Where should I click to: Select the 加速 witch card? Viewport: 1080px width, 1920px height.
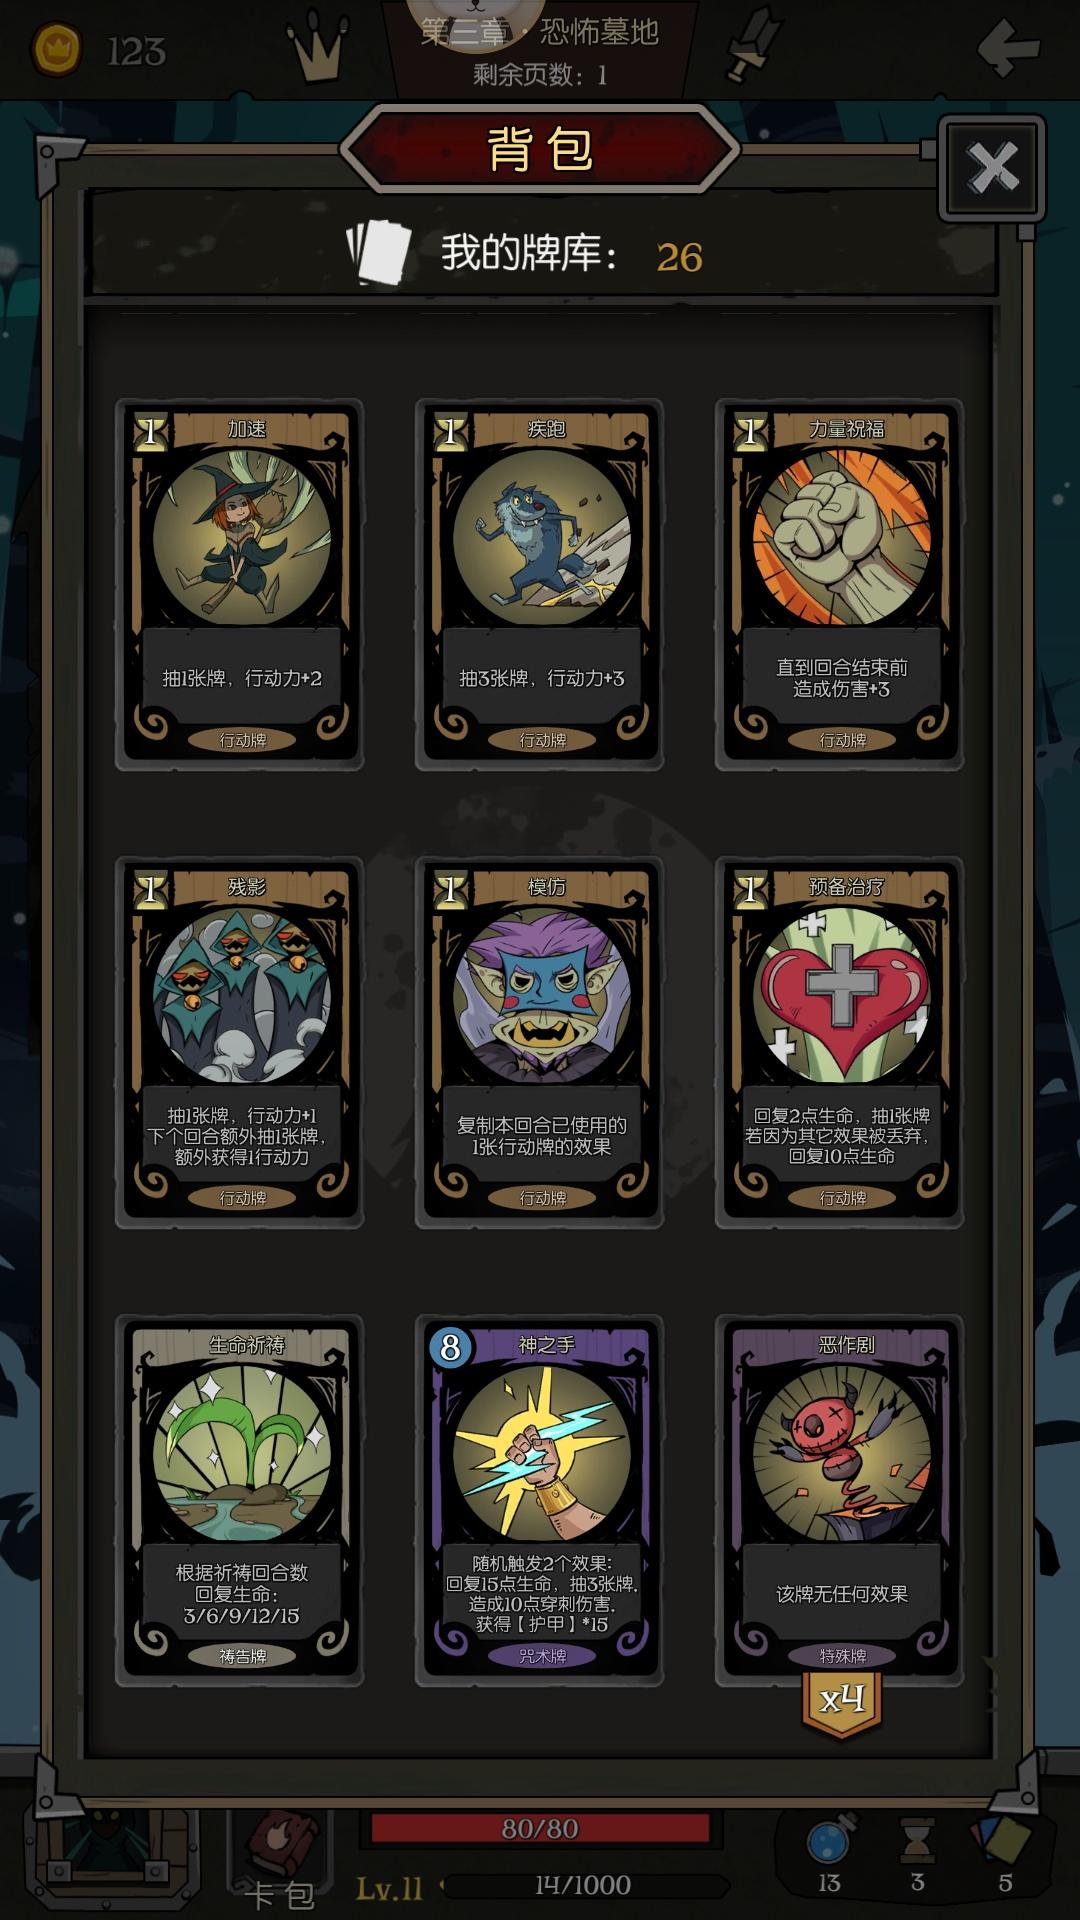coord(240,585)
